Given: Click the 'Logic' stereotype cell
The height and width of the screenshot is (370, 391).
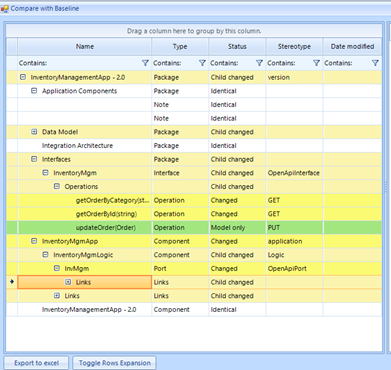Looking at the screenshot, I should (294, 255).
